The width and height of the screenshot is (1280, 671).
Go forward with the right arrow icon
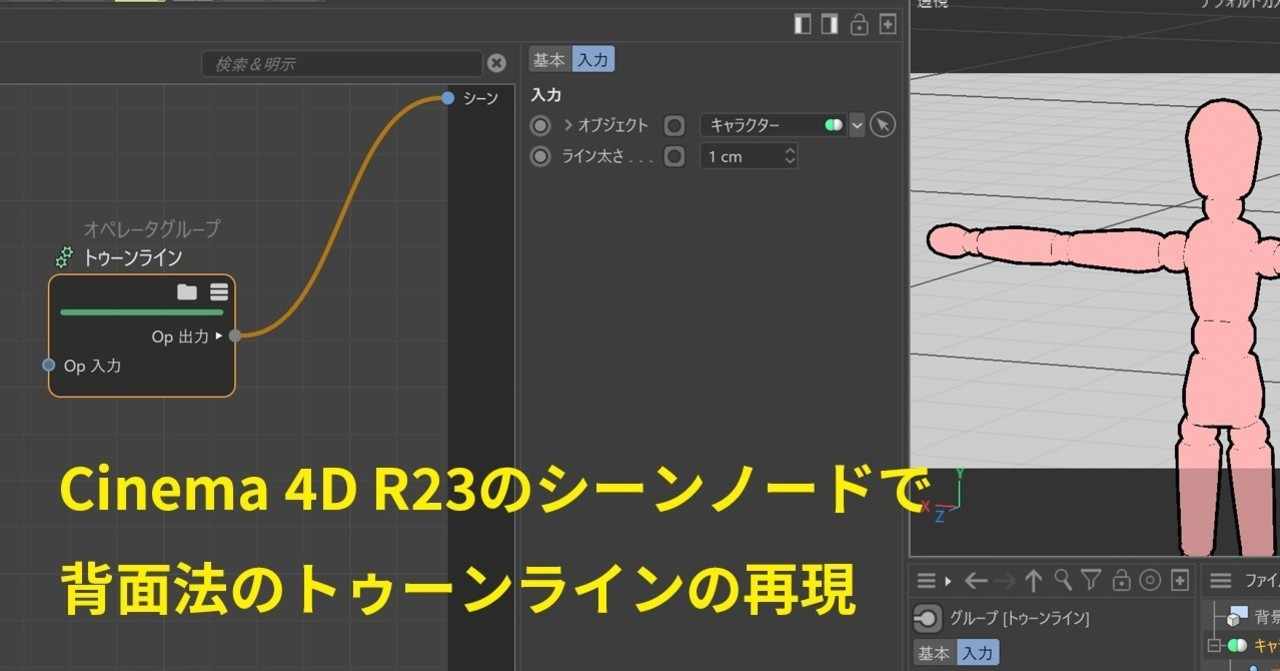click(1006, 580)
